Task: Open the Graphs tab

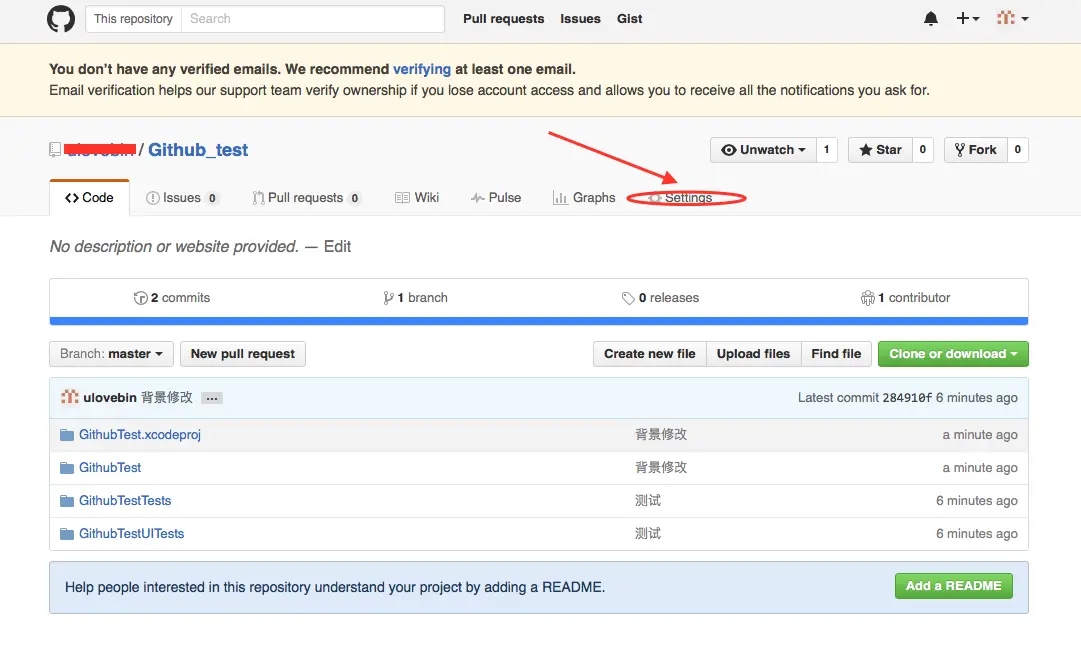Action: point(584,198)
